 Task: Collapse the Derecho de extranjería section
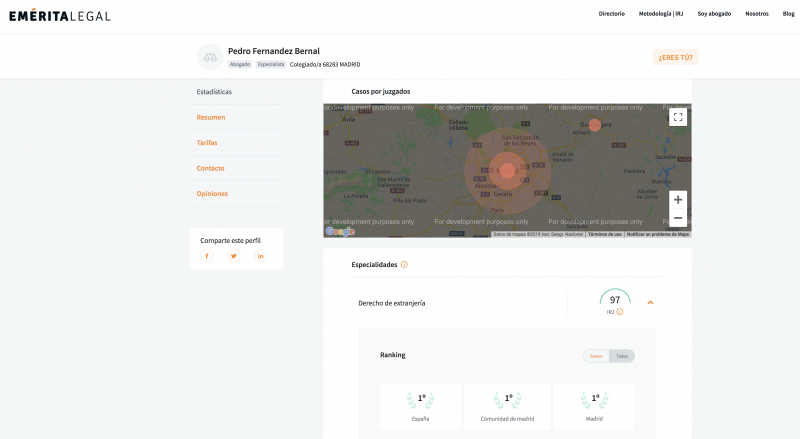tap(650, 303)
